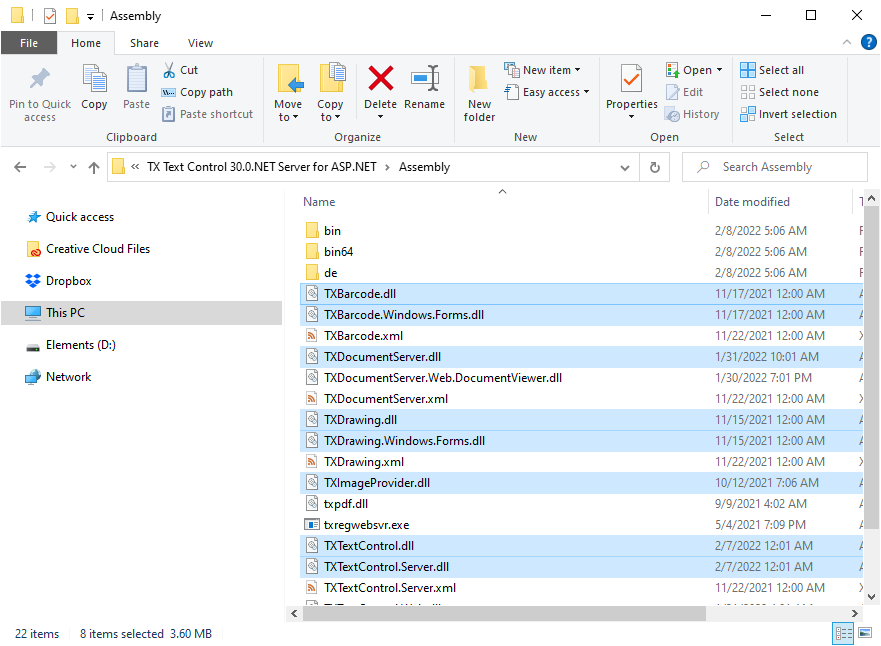Select TXImageProvider.dll file
881x646 pixels.
coord(582,483)
